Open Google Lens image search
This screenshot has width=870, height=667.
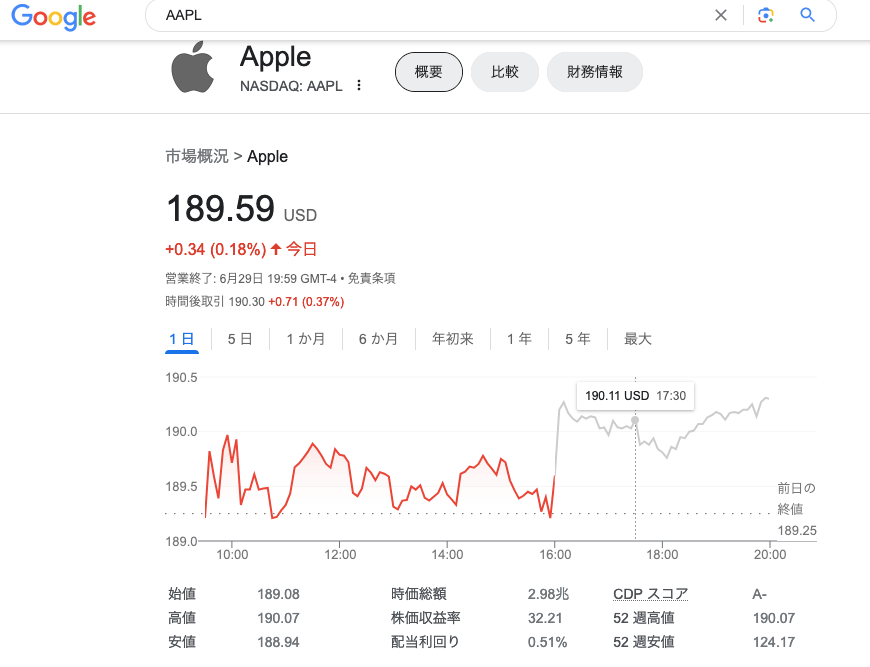point(766,15)
